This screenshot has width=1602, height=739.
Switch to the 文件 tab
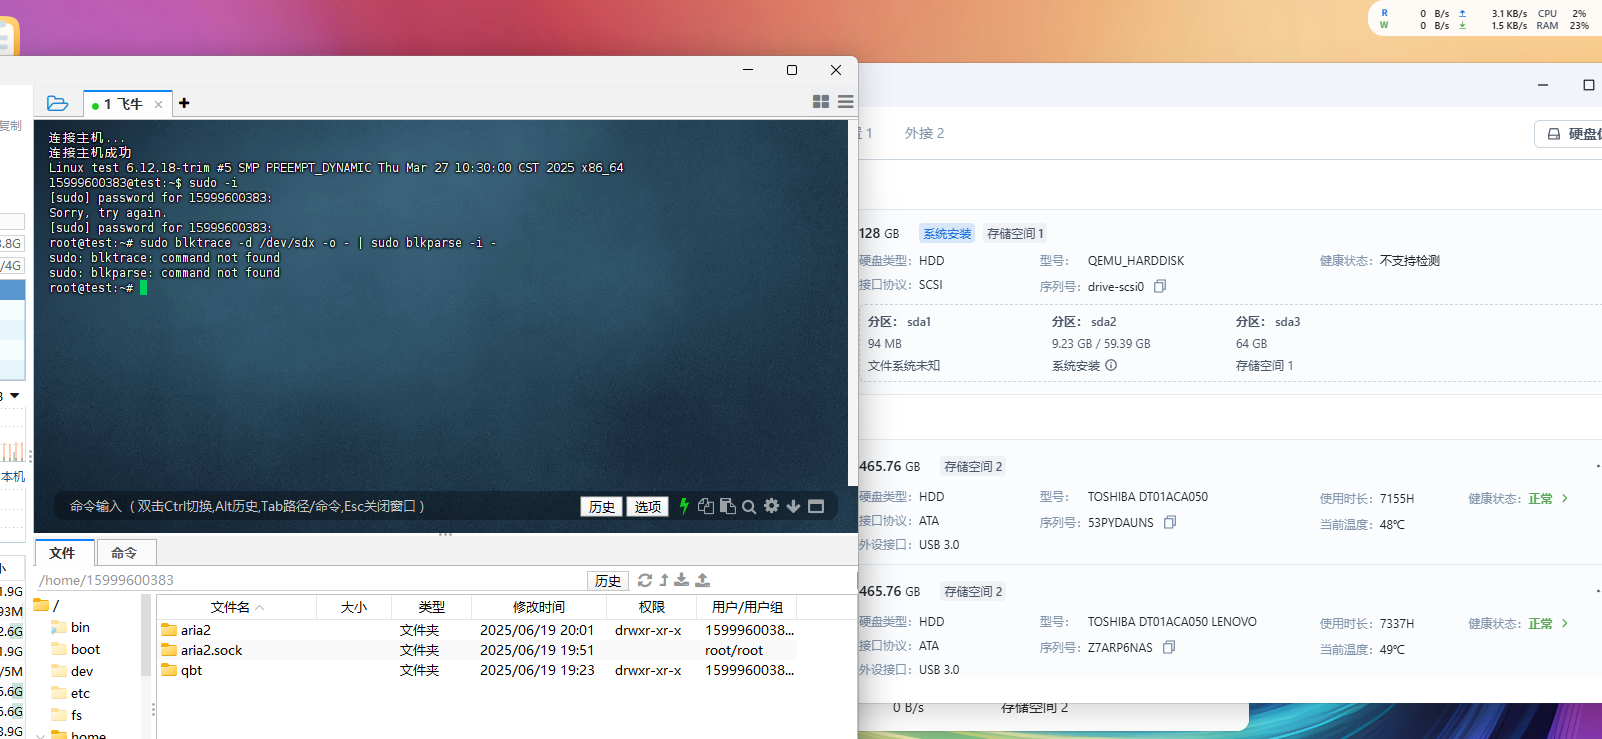(x=63, y=553)
